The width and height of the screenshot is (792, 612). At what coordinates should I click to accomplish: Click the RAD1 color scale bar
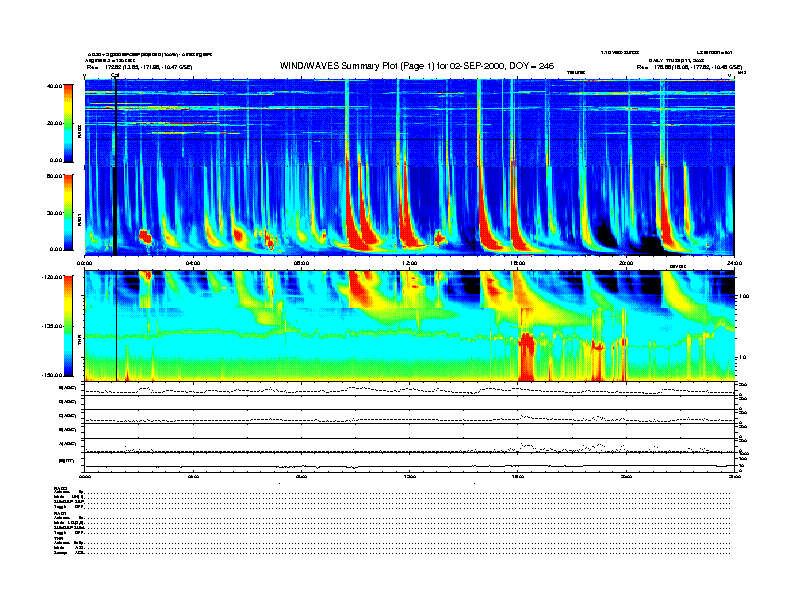coord(68,211)
